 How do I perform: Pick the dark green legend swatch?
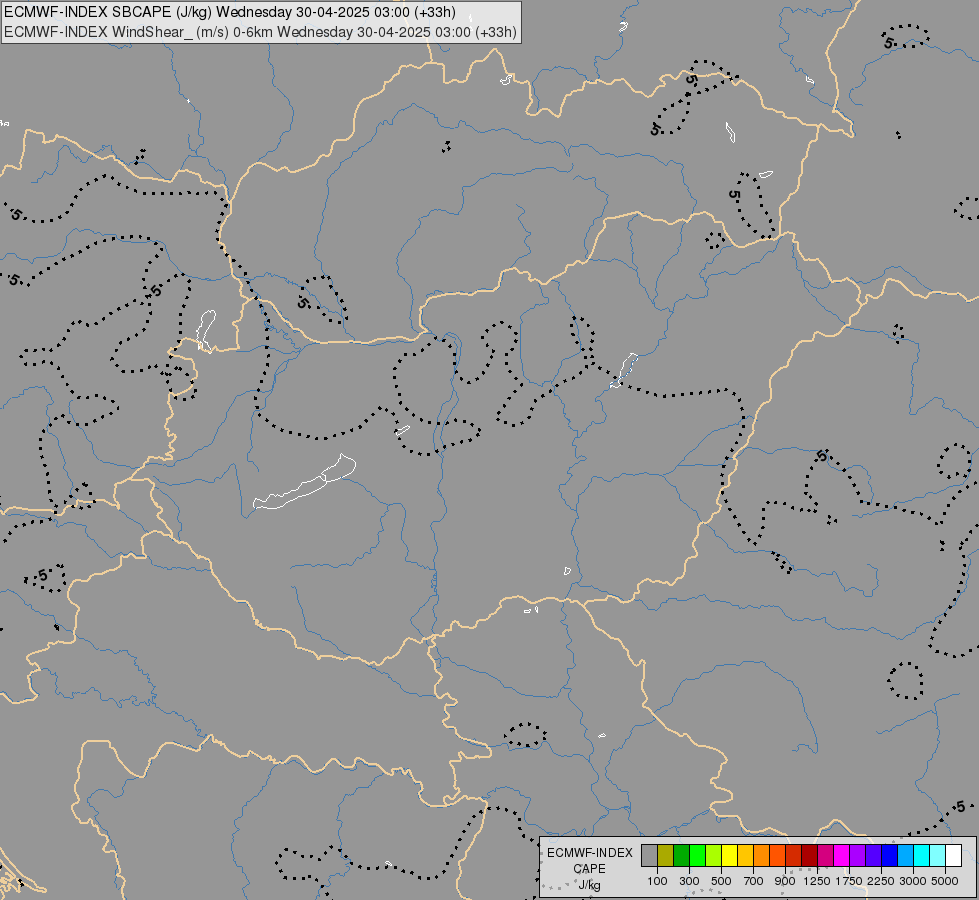(x=681, y=855)
